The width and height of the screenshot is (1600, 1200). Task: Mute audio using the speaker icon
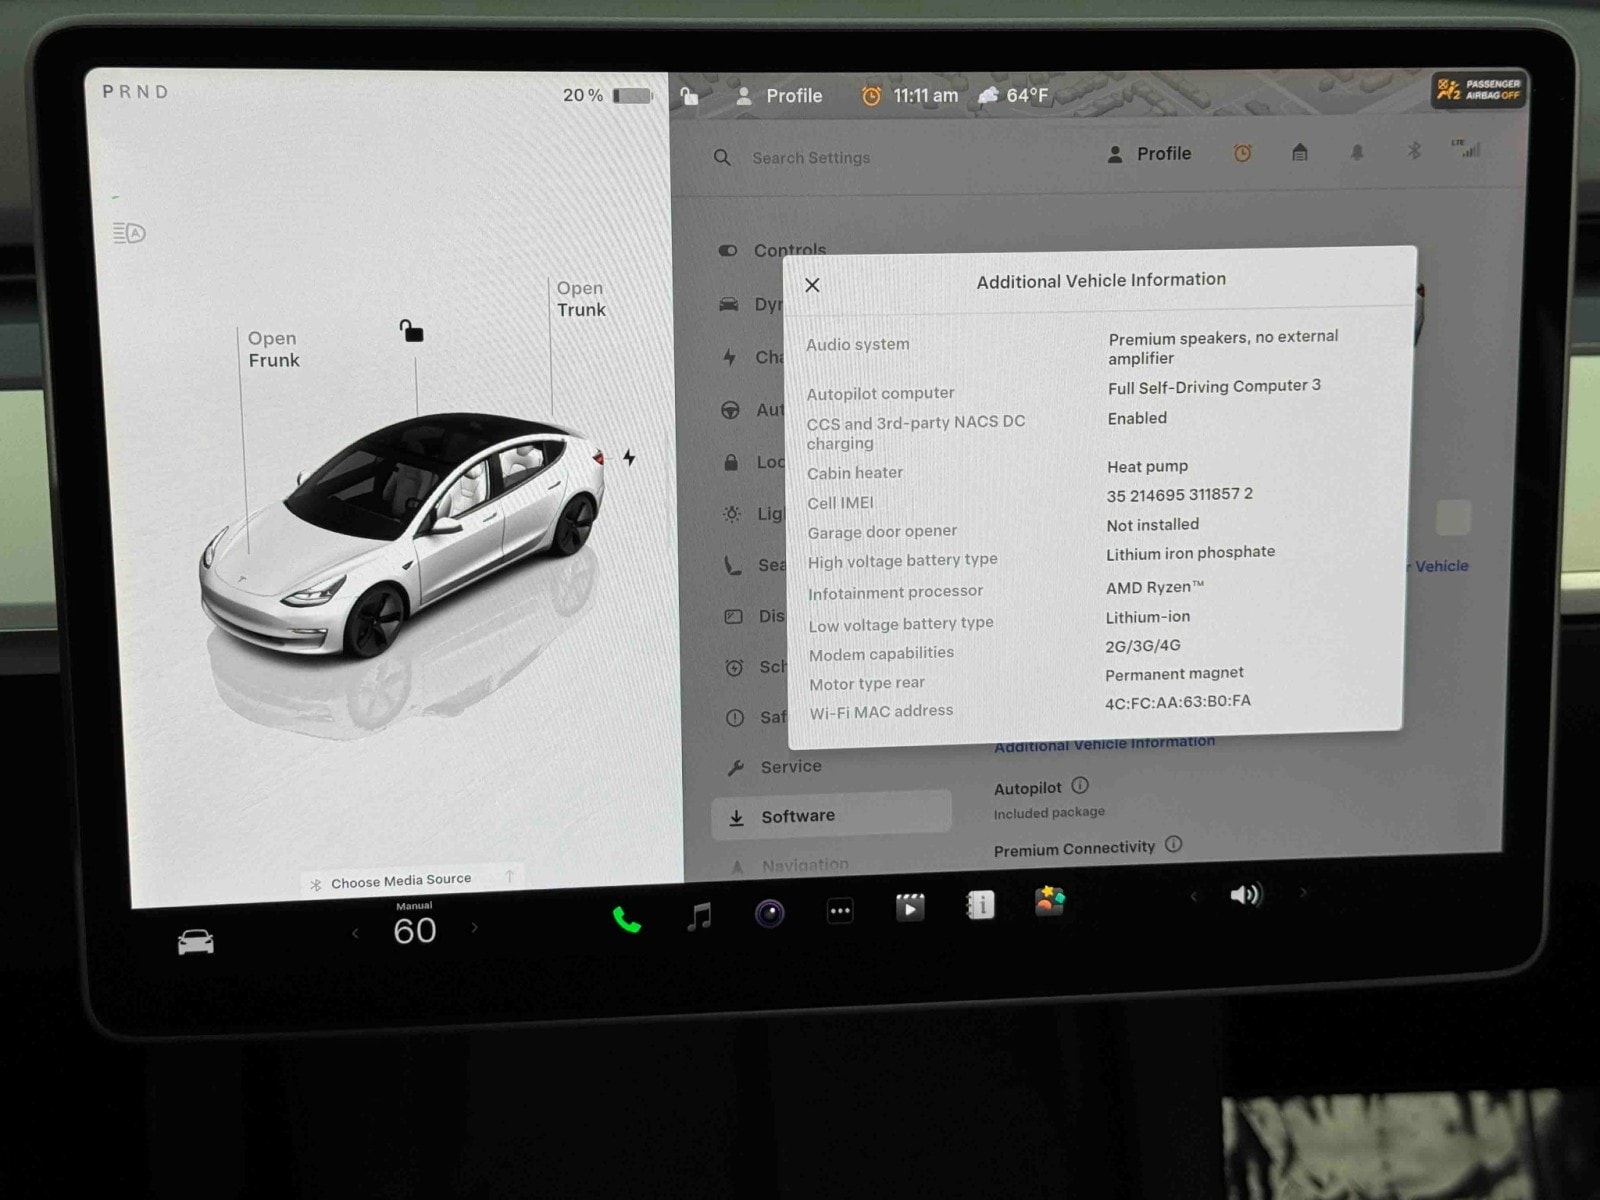pos(1244,894)
